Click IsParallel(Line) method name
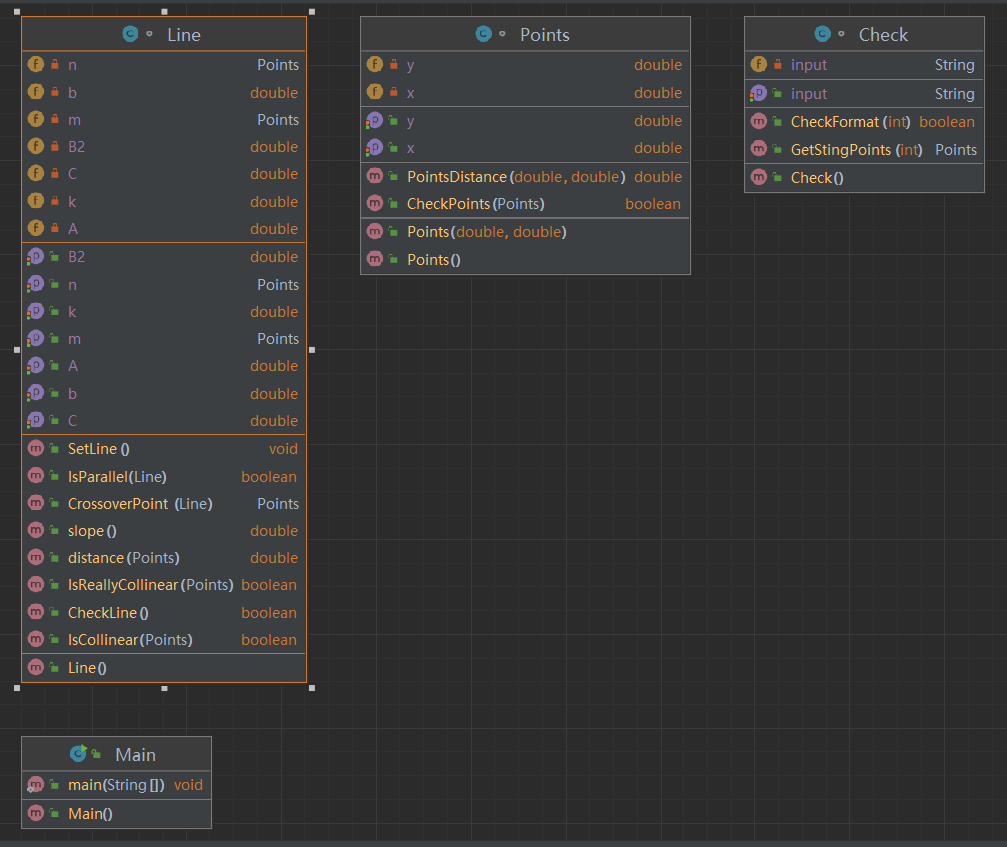Screen dimensions: 1007x847 point(118,476)
